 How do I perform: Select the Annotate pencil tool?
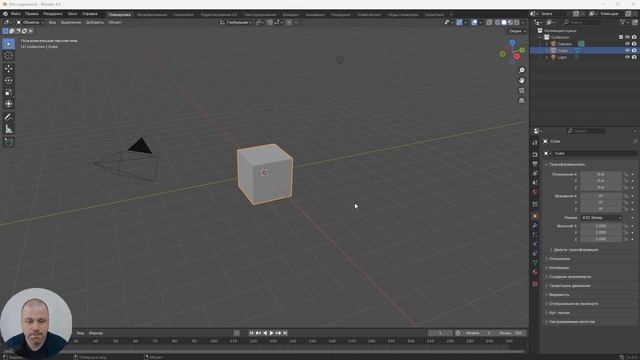(9, 117)
